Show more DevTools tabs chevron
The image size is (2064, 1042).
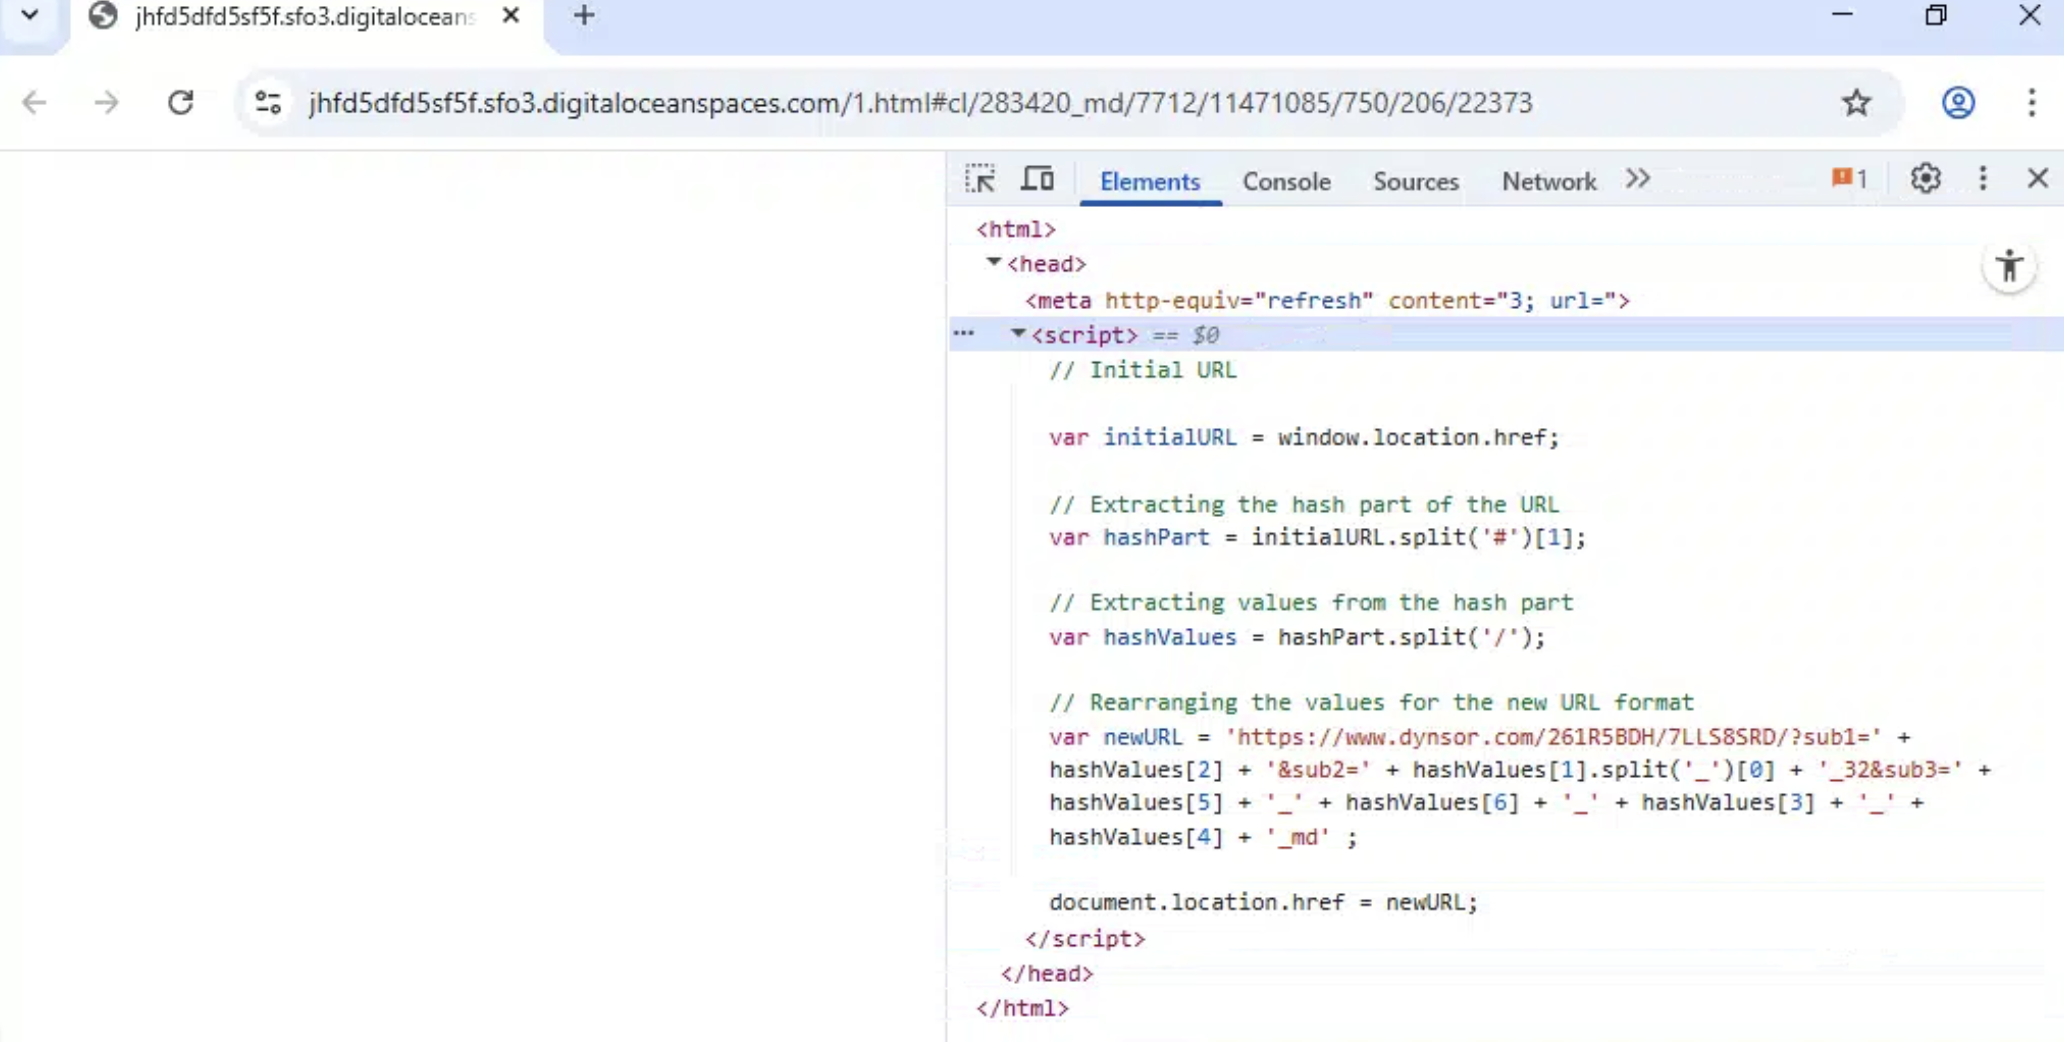tap(1637, 180)
